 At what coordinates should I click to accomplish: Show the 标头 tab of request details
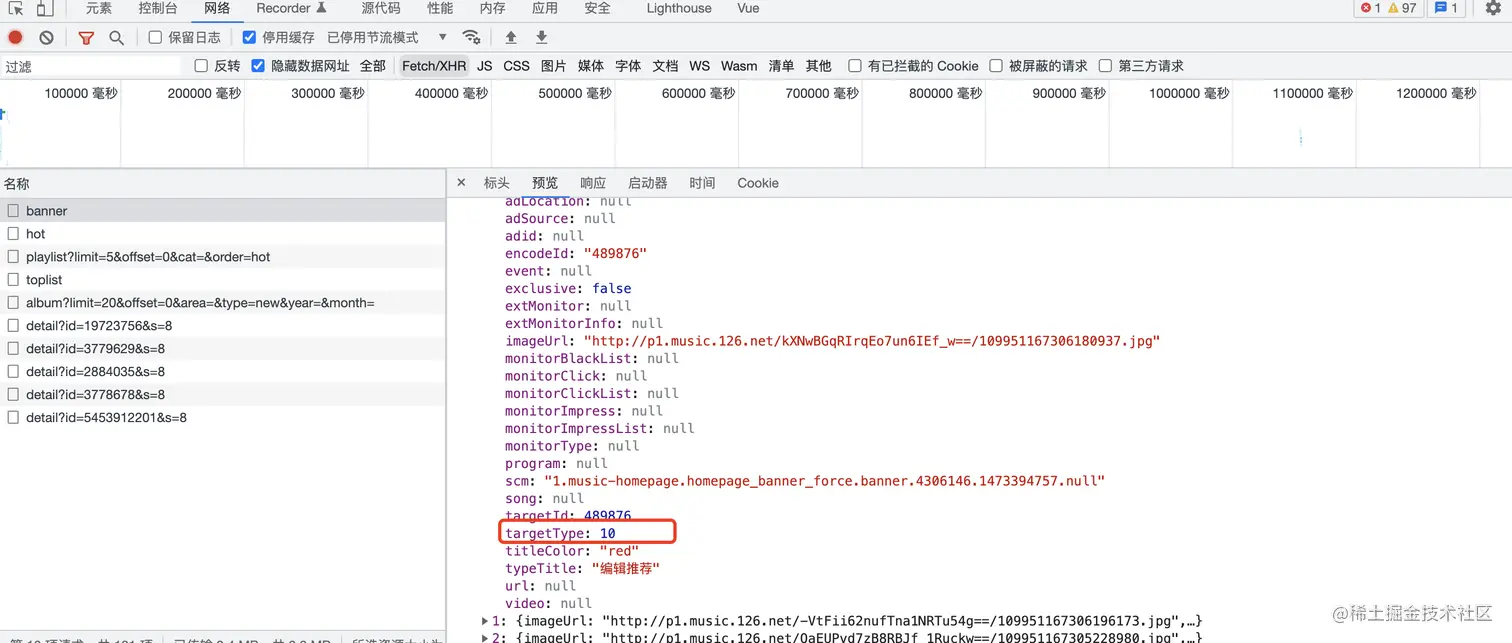tap(497, 183)
